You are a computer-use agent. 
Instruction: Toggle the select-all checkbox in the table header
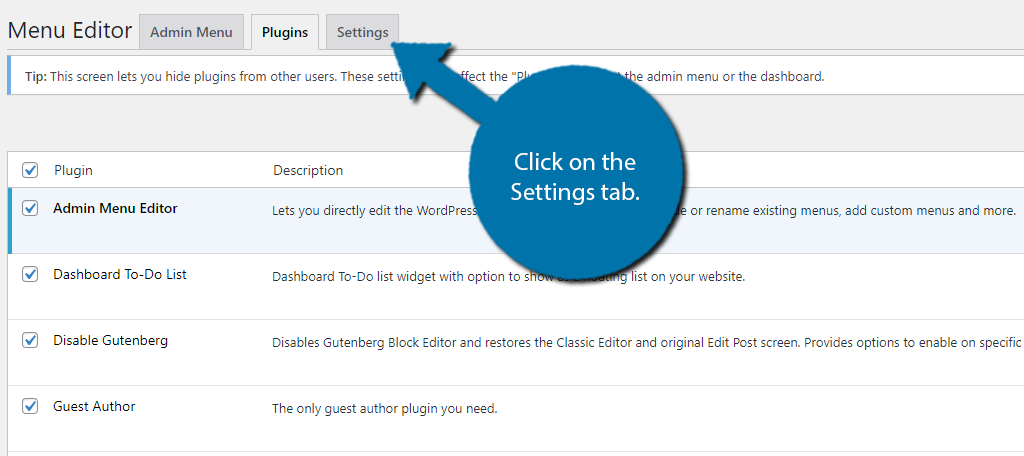tap(30, 170)
